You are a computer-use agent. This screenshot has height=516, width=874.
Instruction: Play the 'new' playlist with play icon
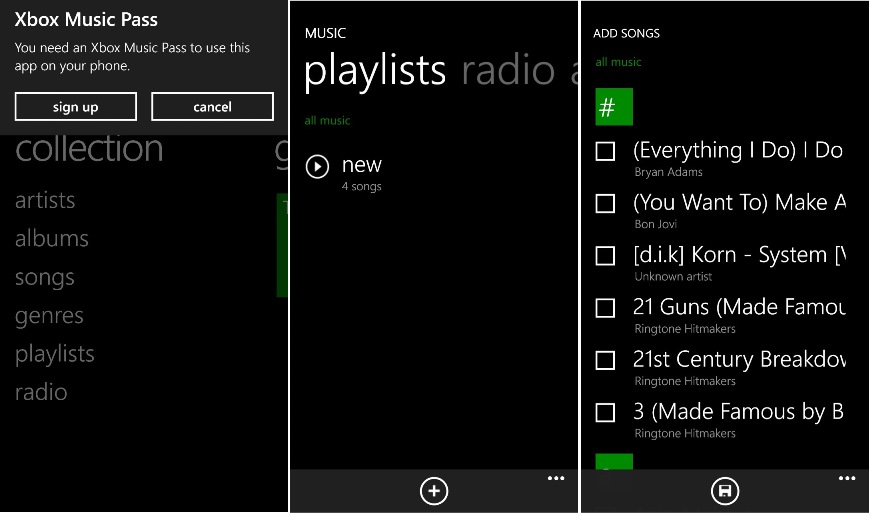317,167
